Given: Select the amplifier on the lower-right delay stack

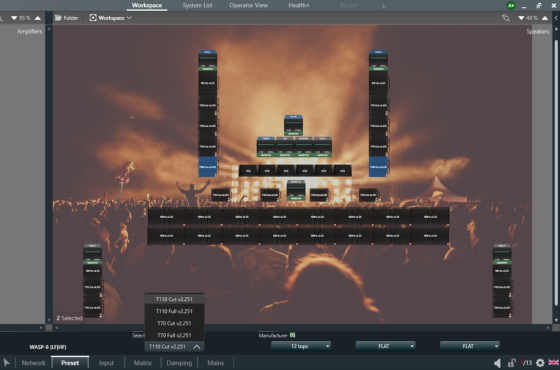Looking at the screenshot, I should click(x=502, y=254).
